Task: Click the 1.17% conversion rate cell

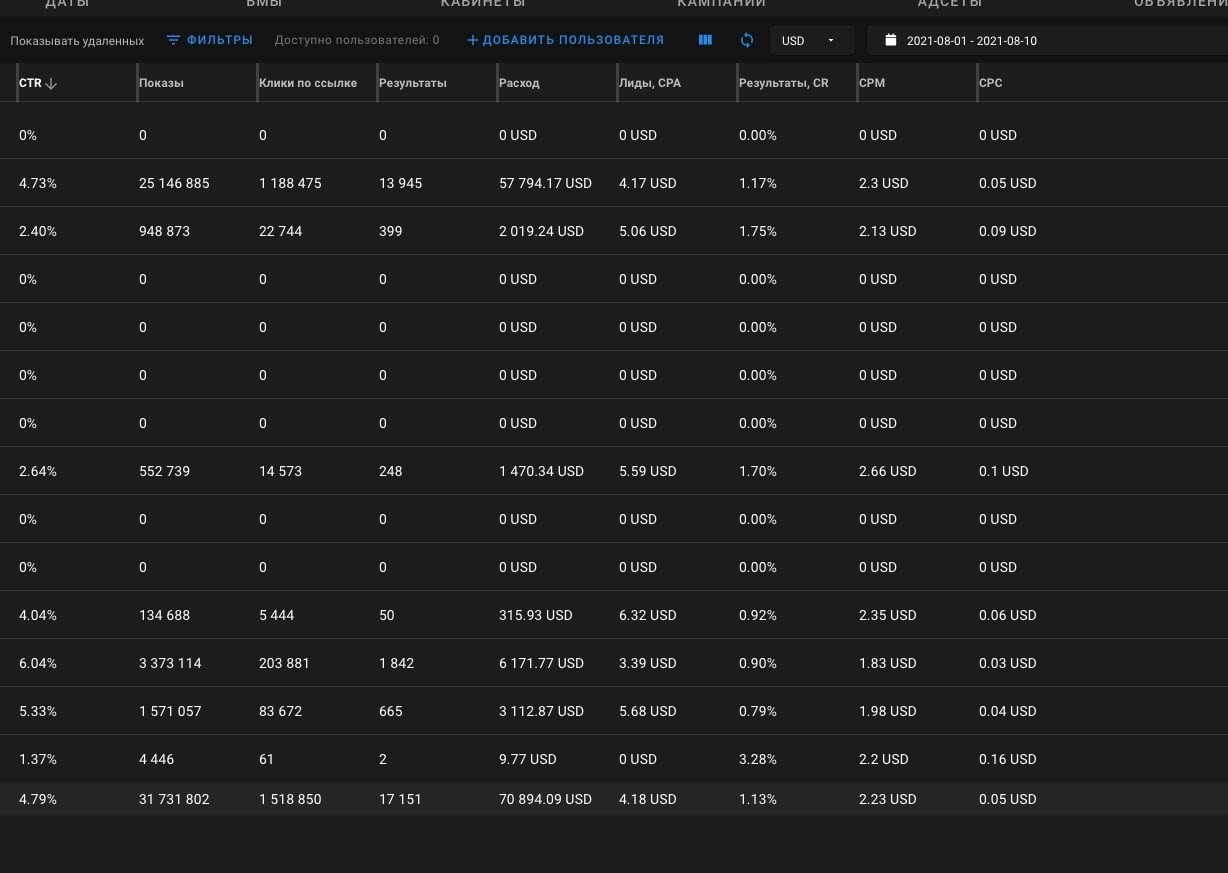Action: click(x=758, y=183)
